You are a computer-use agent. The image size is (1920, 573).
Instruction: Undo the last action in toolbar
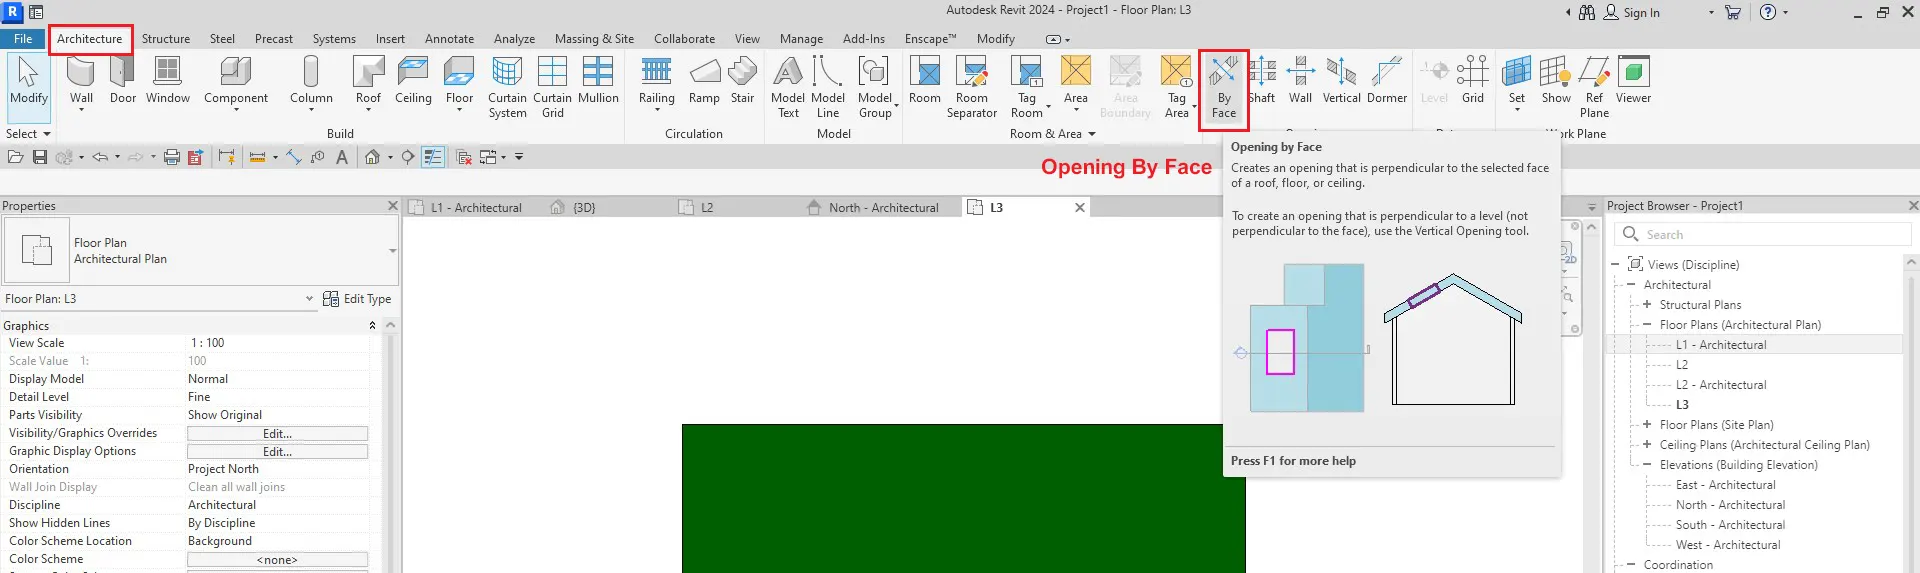coord(100,157)
